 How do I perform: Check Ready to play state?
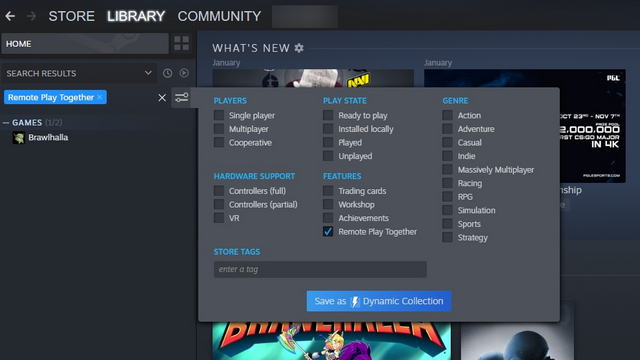click(328, 116)
